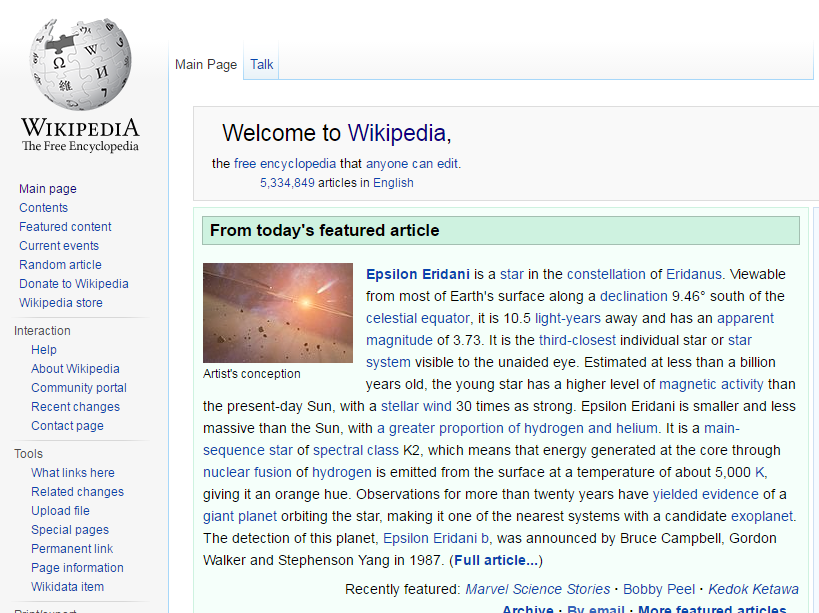
Task: Open the magnetic activity link
Action: click(x=711, y=384)
